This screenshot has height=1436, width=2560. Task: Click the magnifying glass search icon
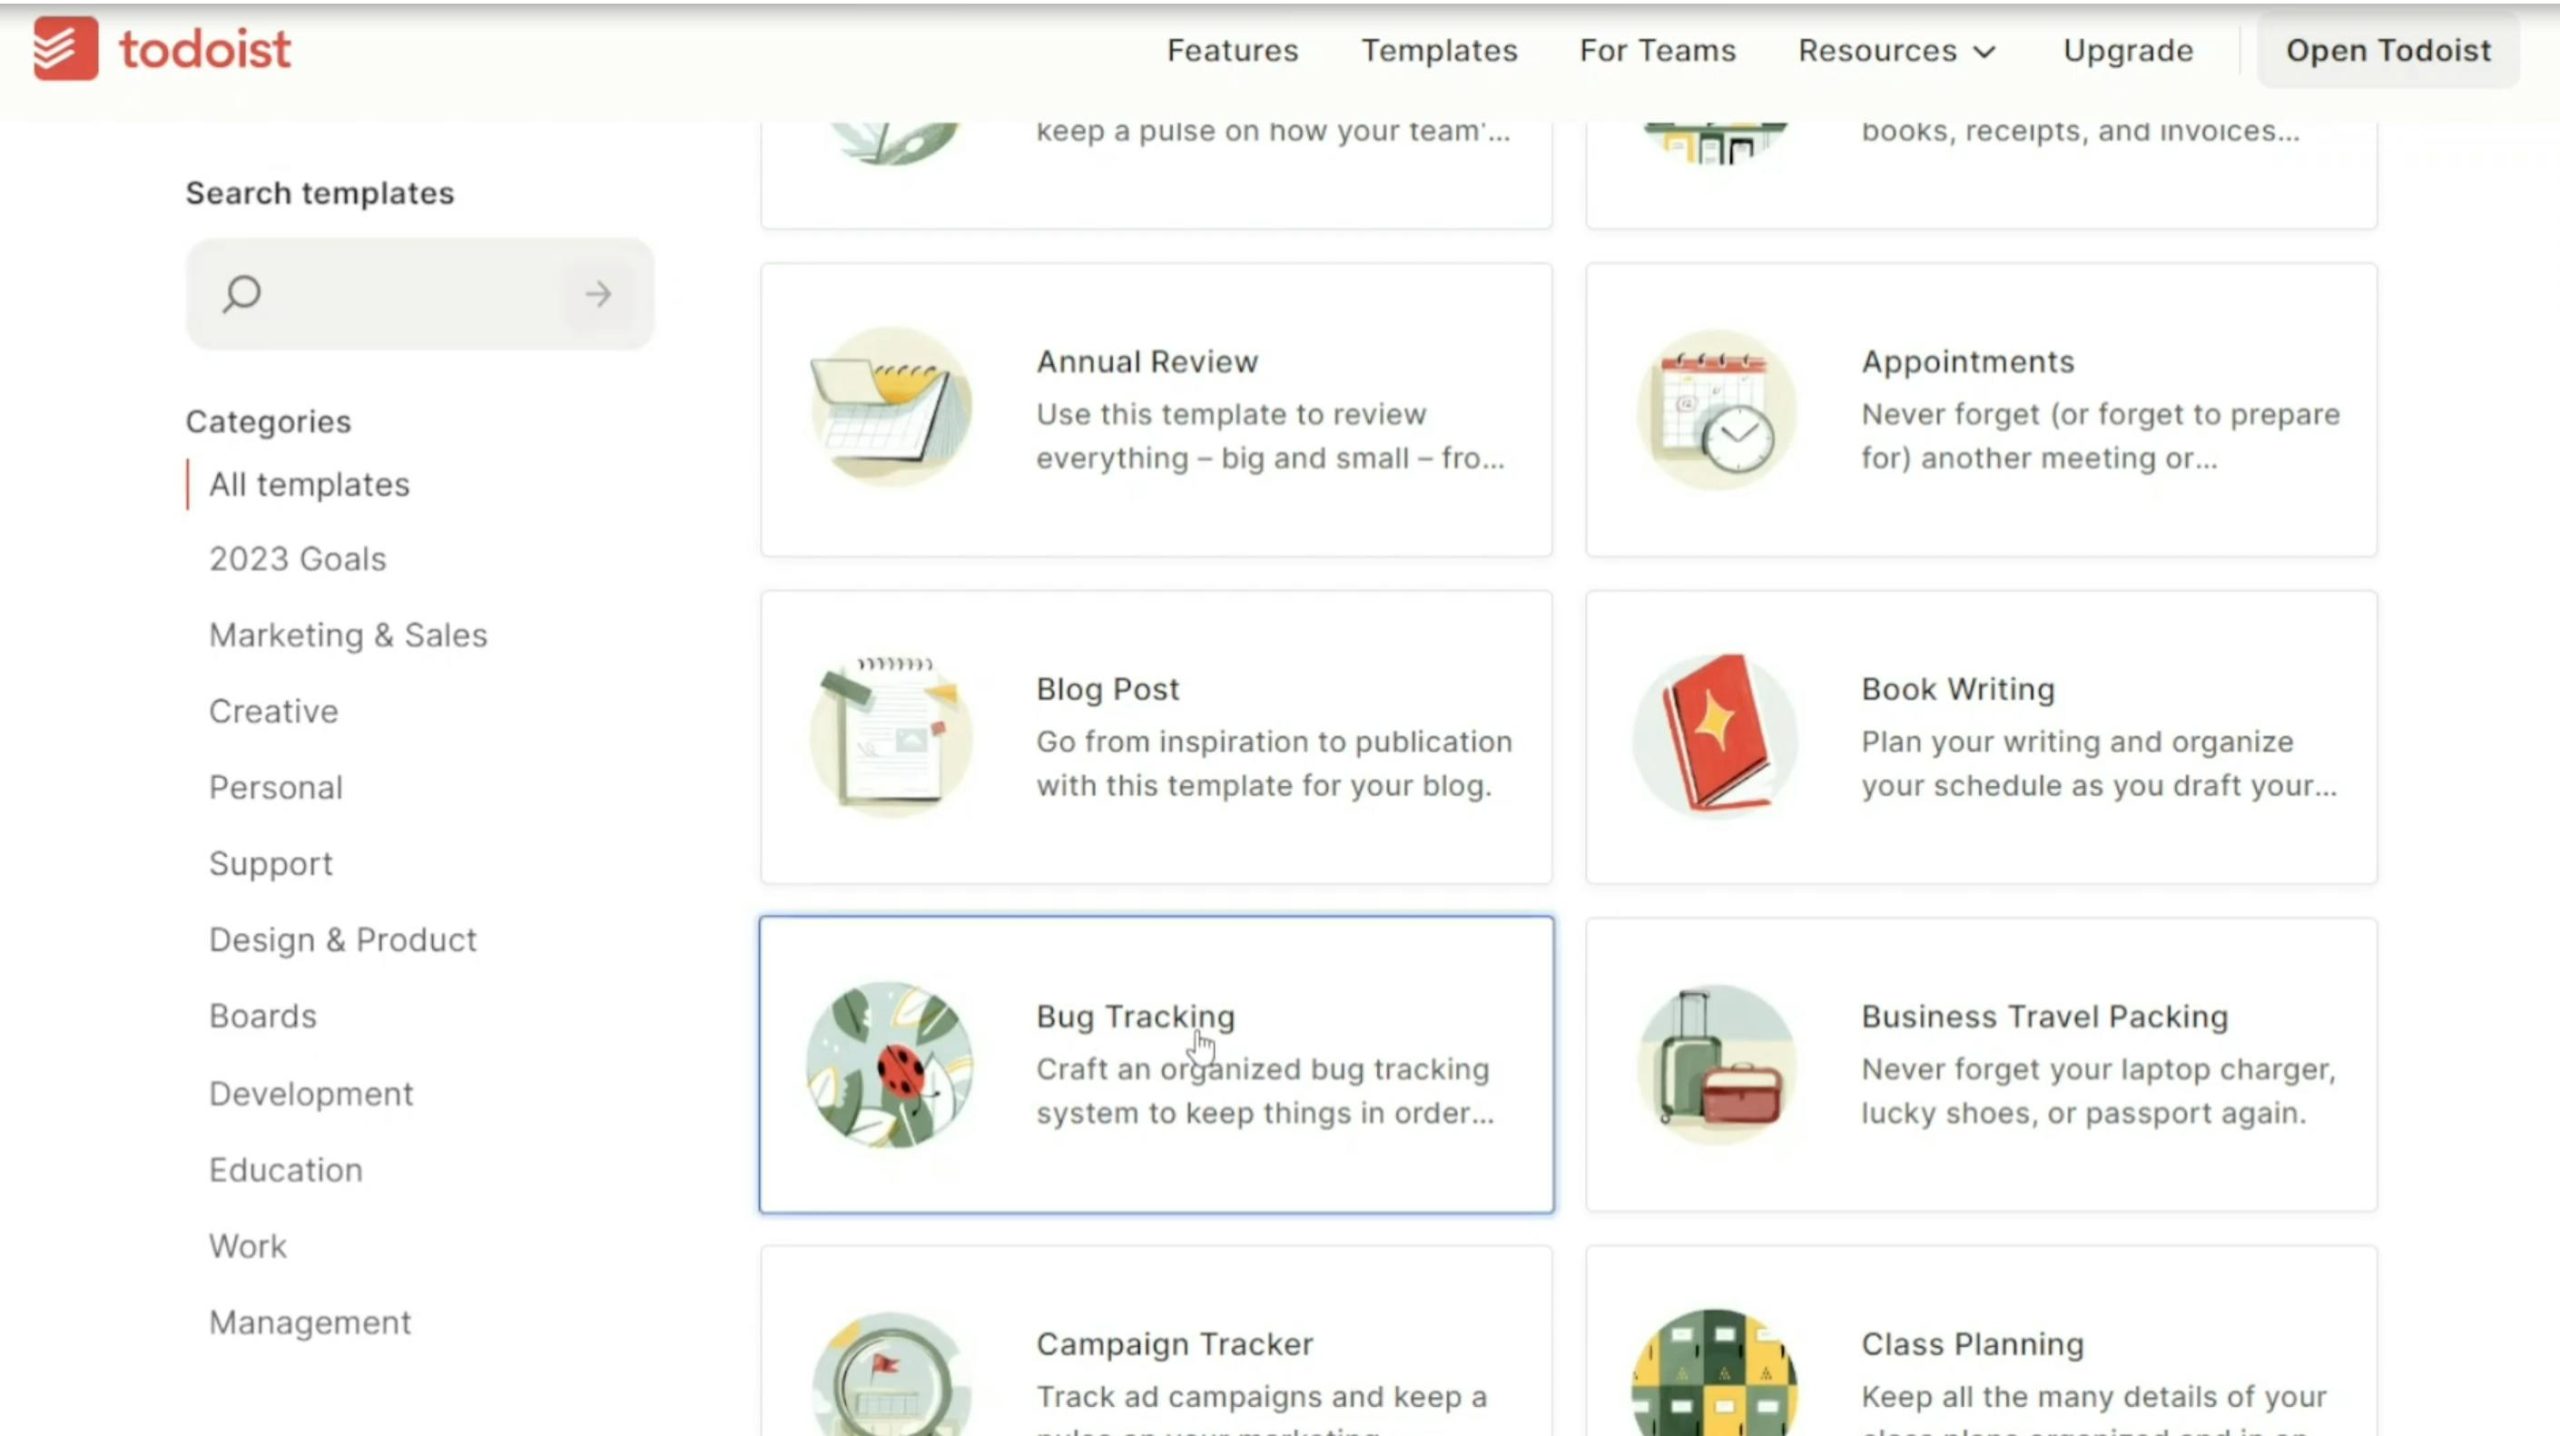[x=241, y=294]
